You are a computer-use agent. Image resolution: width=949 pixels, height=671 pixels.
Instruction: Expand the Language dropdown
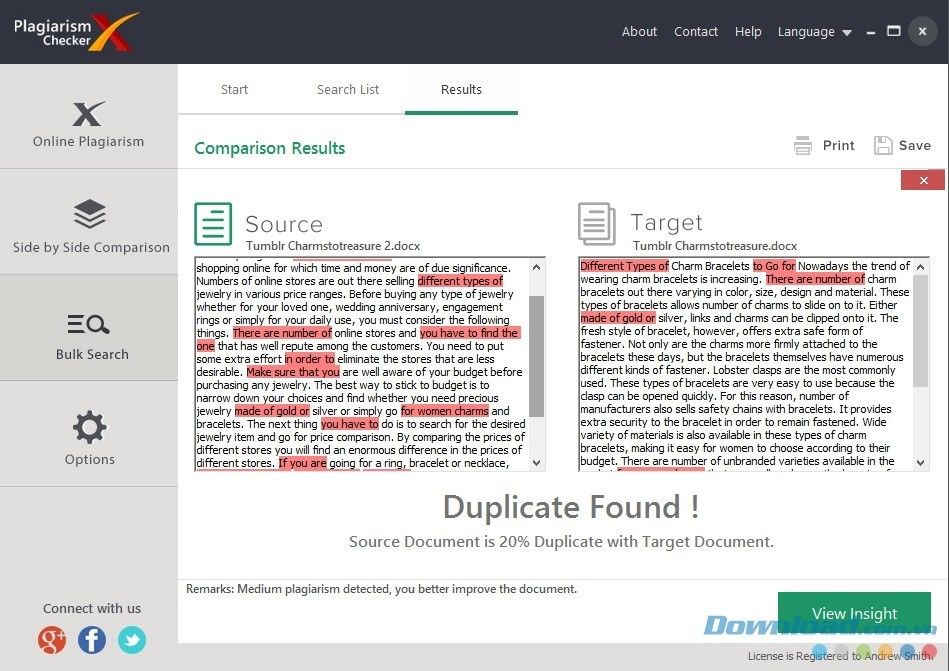point(814,31)
